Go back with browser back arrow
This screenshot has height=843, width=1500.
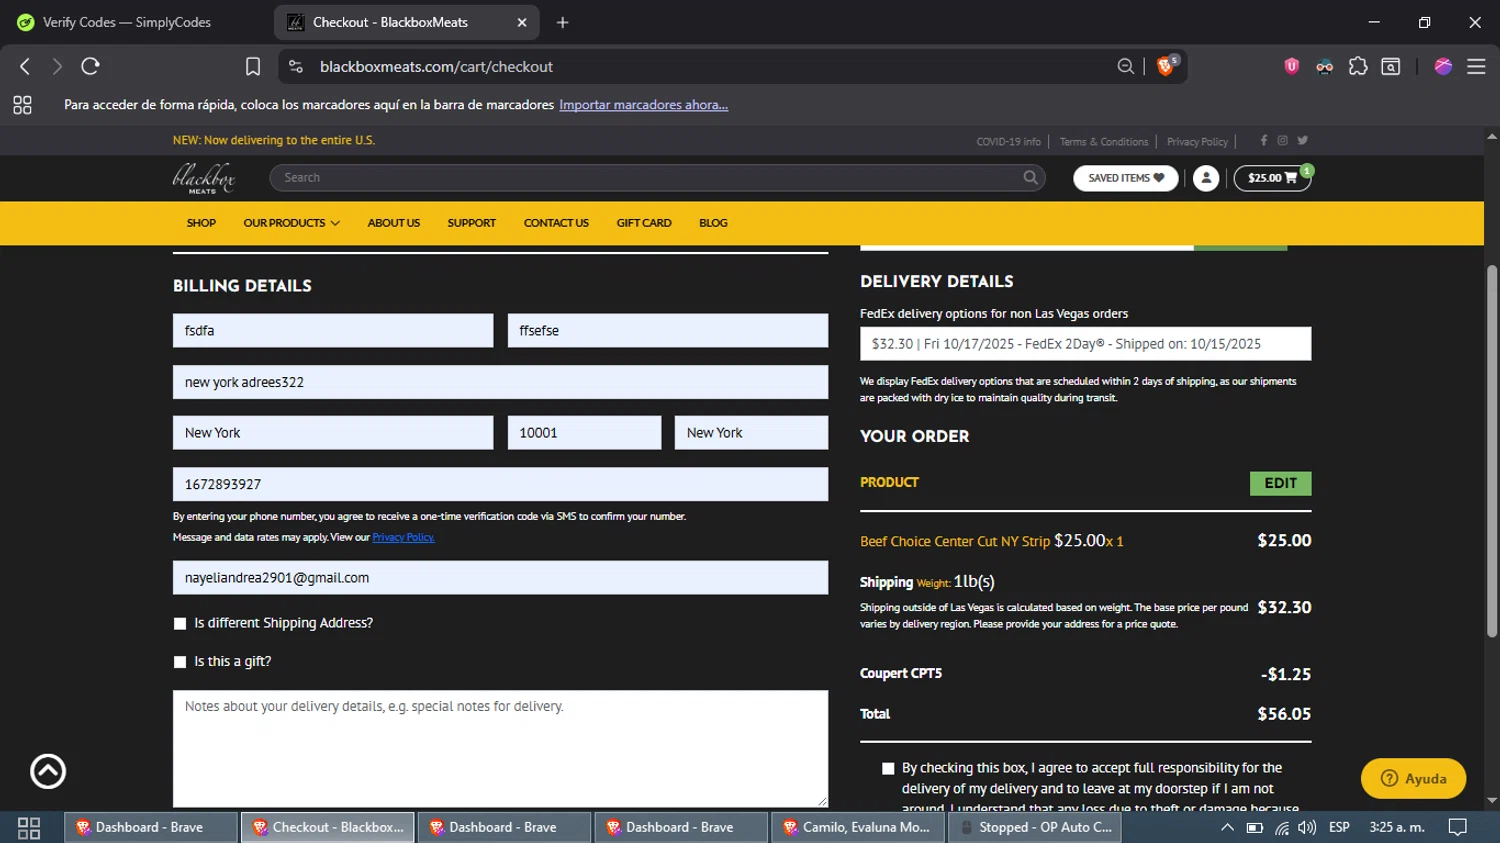click(25, 66)
